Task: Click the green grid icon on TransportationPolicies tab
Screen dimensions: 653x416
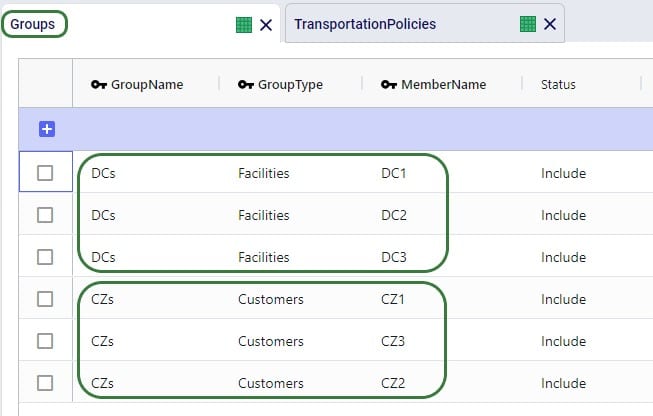Action: pos(528,24)
